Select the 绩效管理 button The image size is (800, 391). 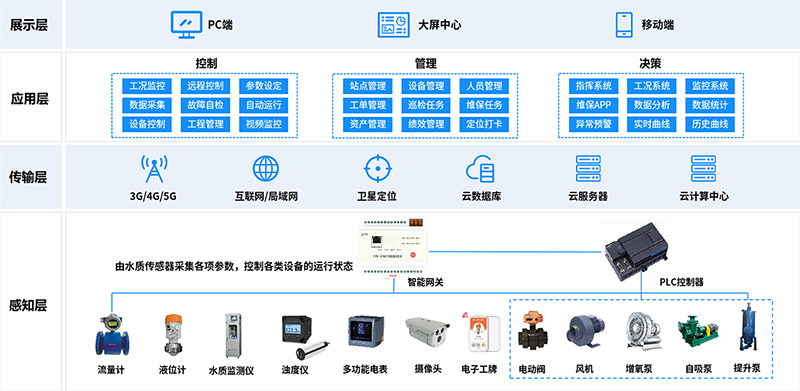[426, 124]
